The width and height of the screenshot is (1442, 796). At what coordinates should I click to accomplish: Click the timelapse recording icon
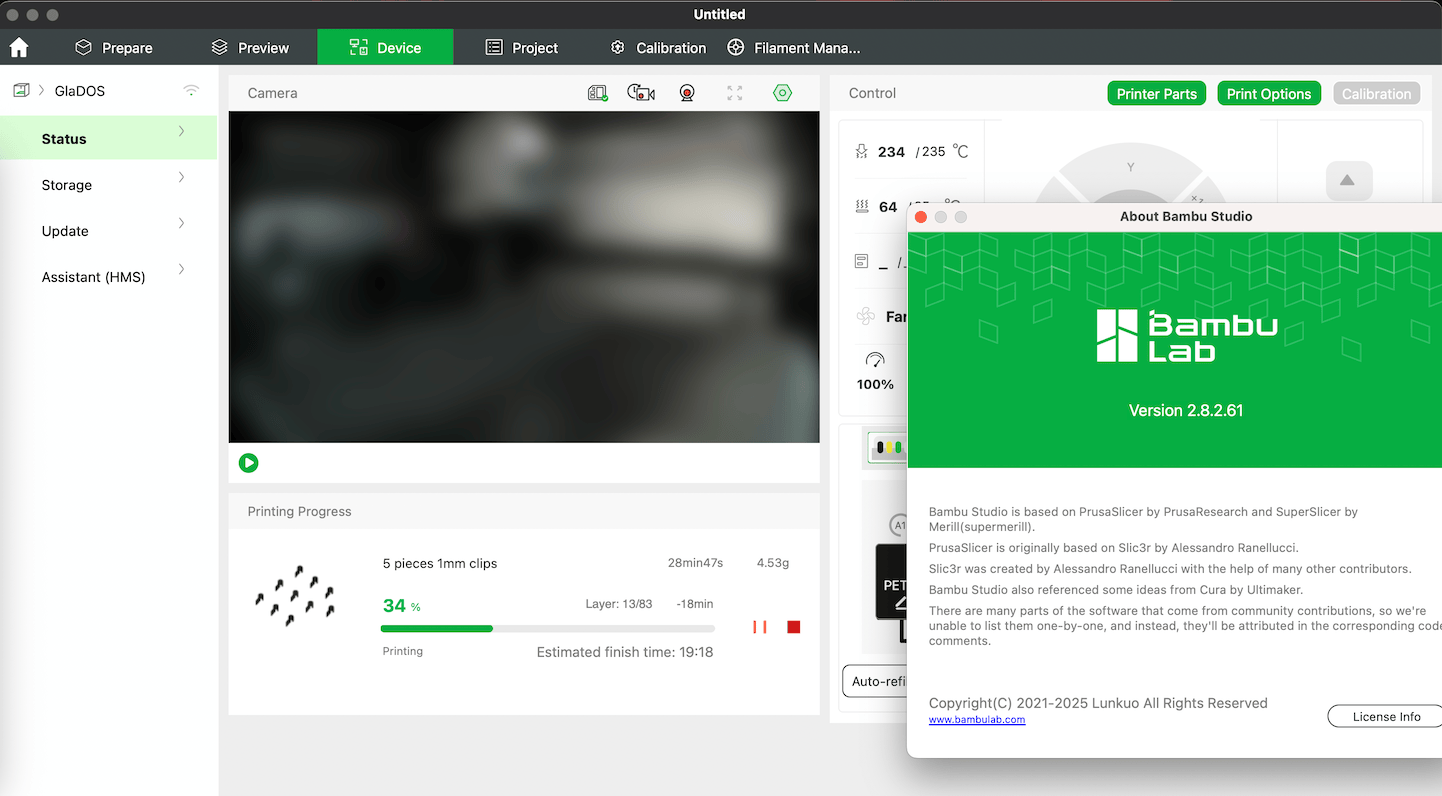tap(641, 93)
